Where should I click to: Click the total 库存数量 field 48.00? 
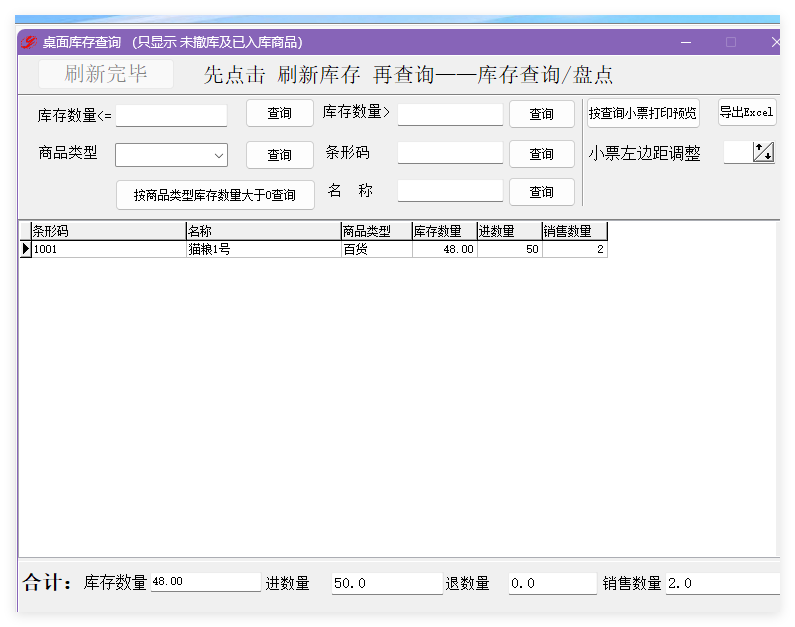pyautogui.click(x=206, y=582)
